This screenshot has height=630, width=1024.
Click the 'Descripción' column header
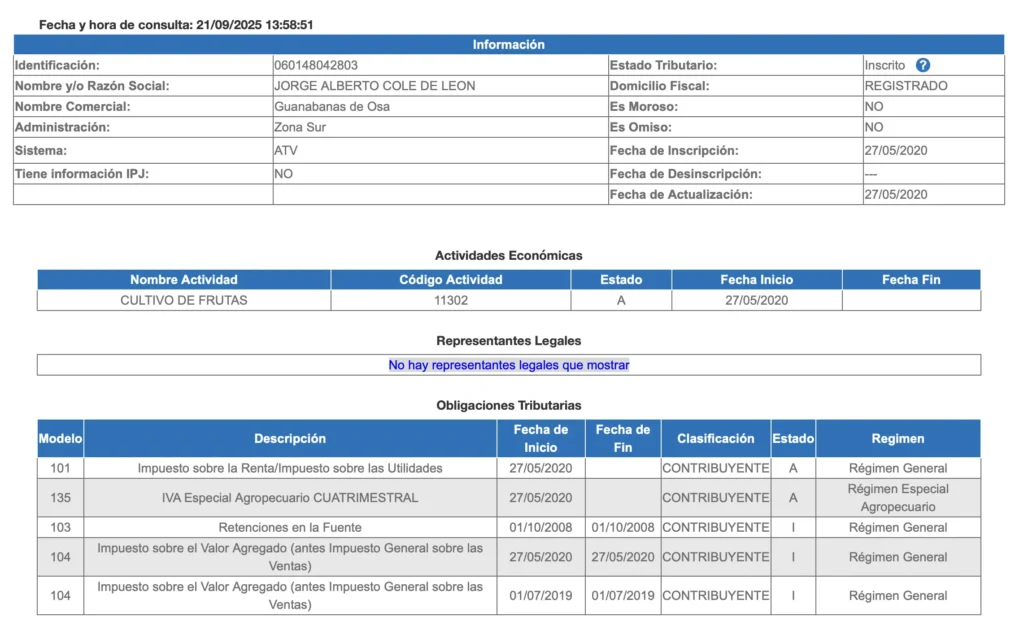pyautogui.click(x=290, y=439)
